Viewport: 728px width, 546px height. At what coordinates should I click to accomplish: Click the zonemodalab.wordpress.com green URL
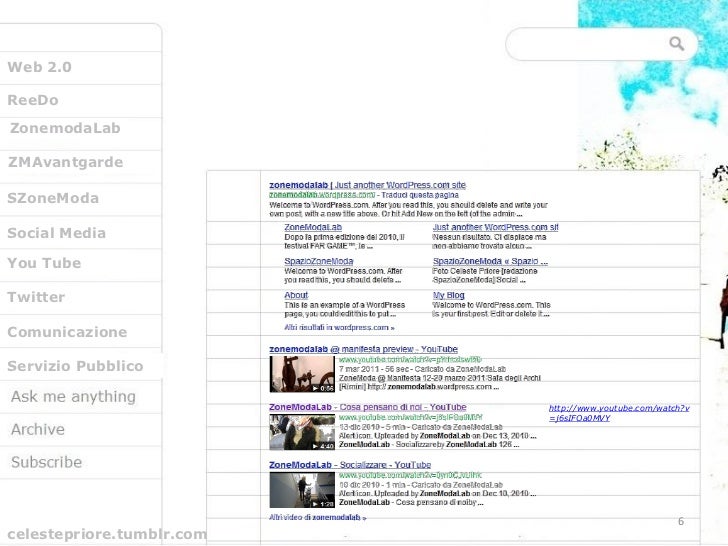pos(322,195)
